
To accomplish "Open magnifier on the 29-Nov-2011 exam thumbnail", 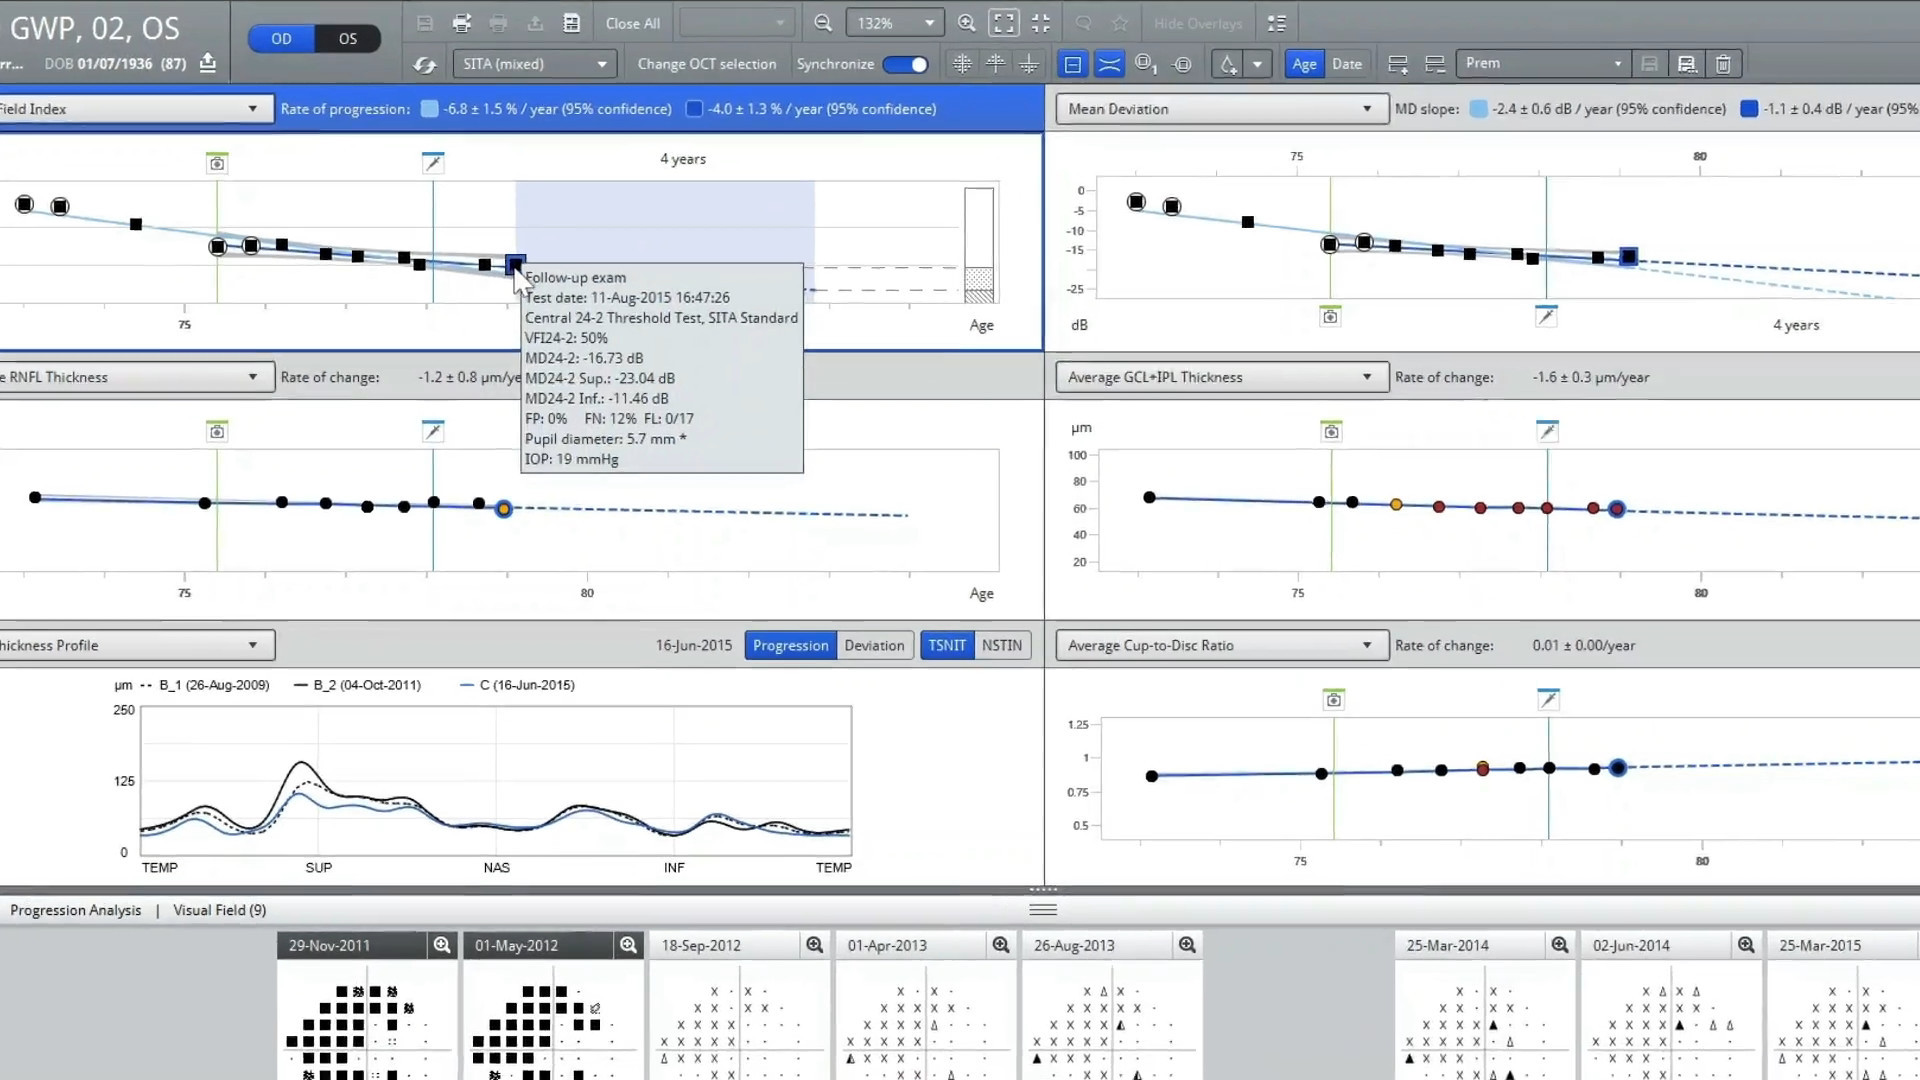I will coord(441,944).
